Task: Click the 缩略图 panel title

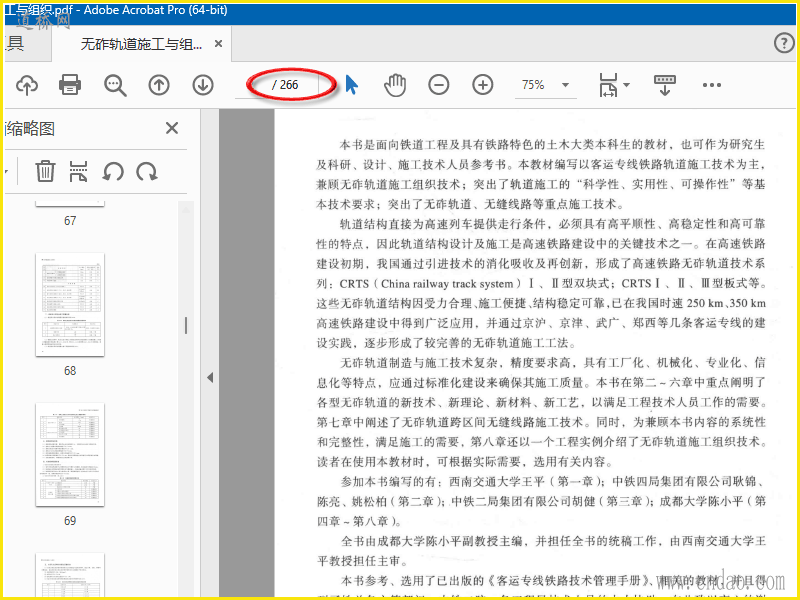Action: point(31,129)
